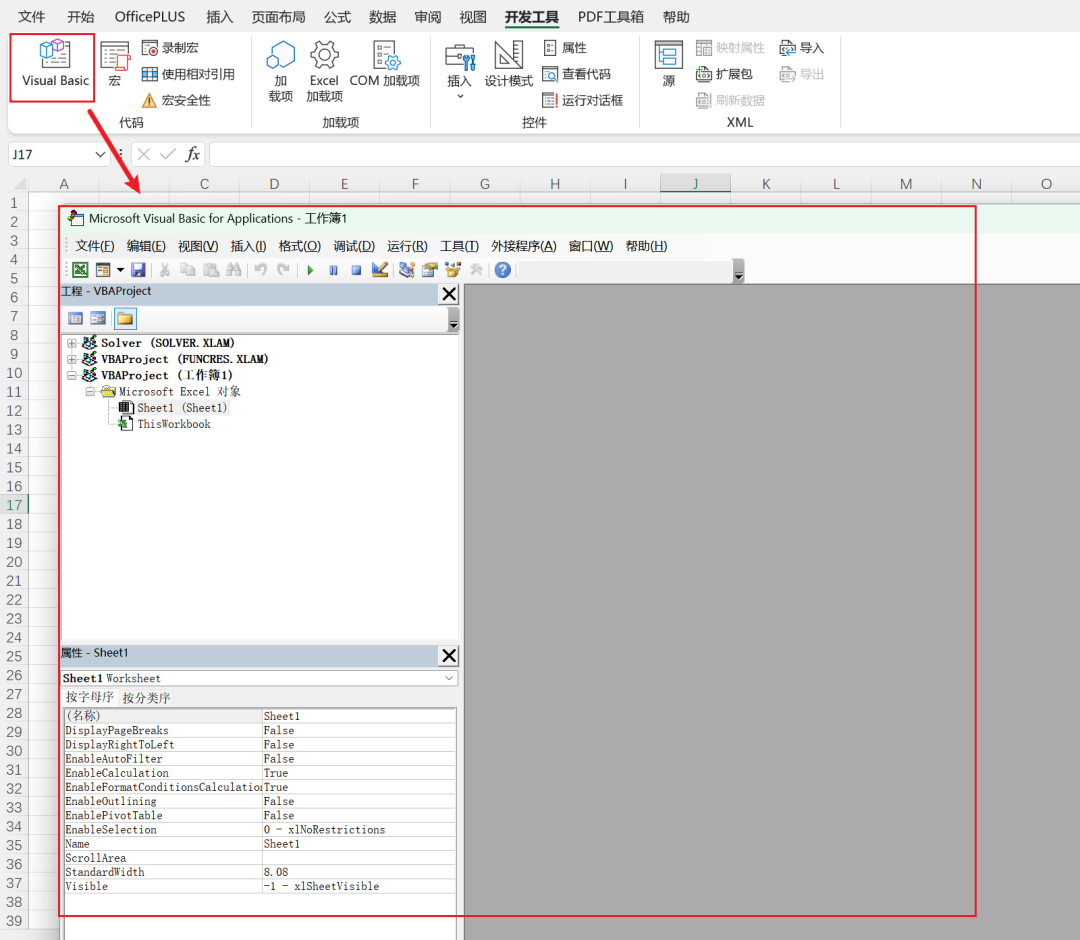
Task: Toggle Use Relative References option
Action: 189,74
